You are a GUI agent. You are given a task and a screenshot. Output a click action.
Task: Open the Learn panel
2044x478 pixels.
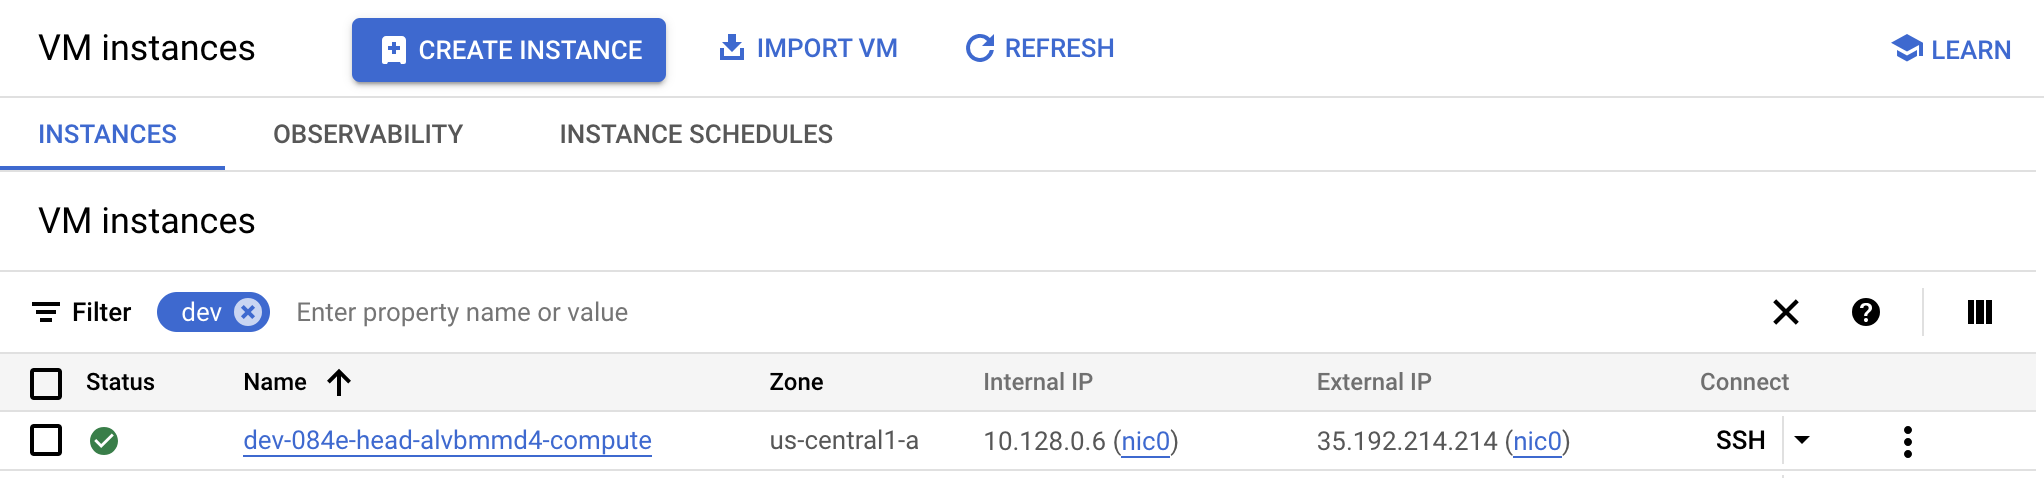[1951, 49]
